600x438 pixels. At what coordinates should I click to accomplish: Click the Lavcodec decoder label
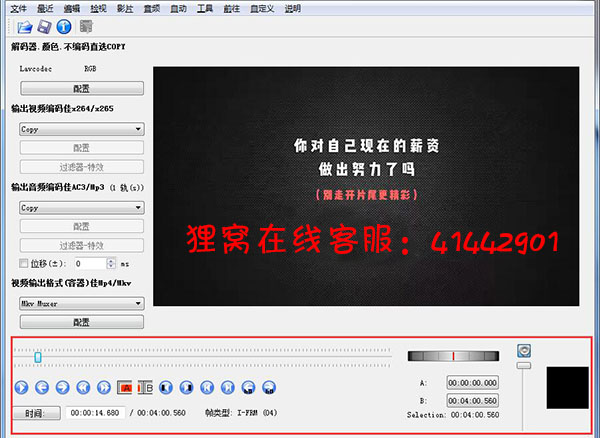pyautogui.click(x=36, y=69)
